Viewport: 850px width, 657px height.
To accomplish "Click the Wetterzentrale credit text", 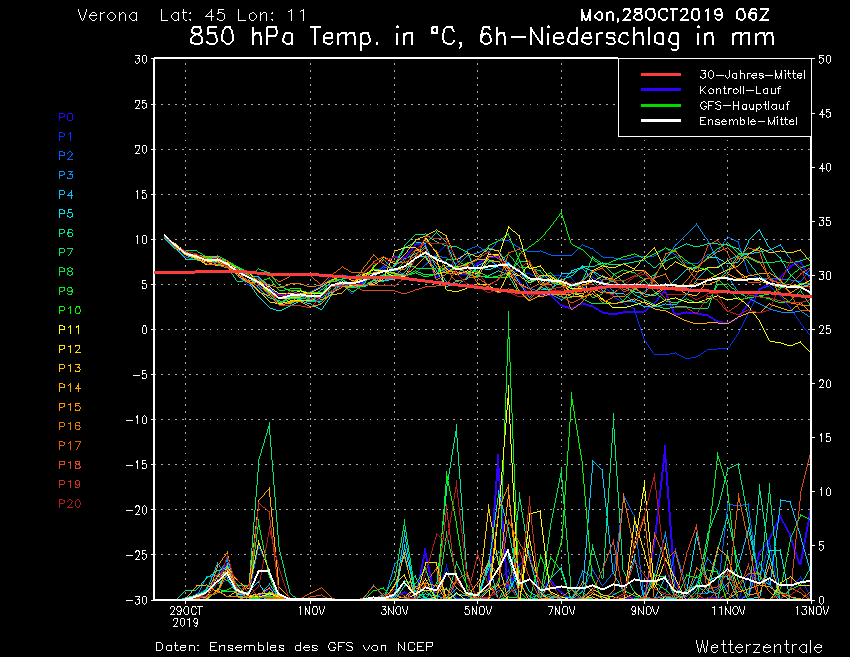I will [759, 647].
